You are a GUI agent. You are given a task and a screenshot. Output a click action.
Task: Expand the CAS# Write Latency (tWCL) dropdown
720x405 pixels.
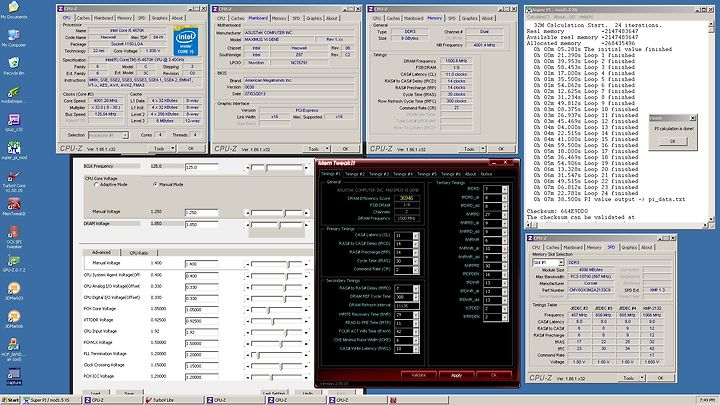[416, 349]
